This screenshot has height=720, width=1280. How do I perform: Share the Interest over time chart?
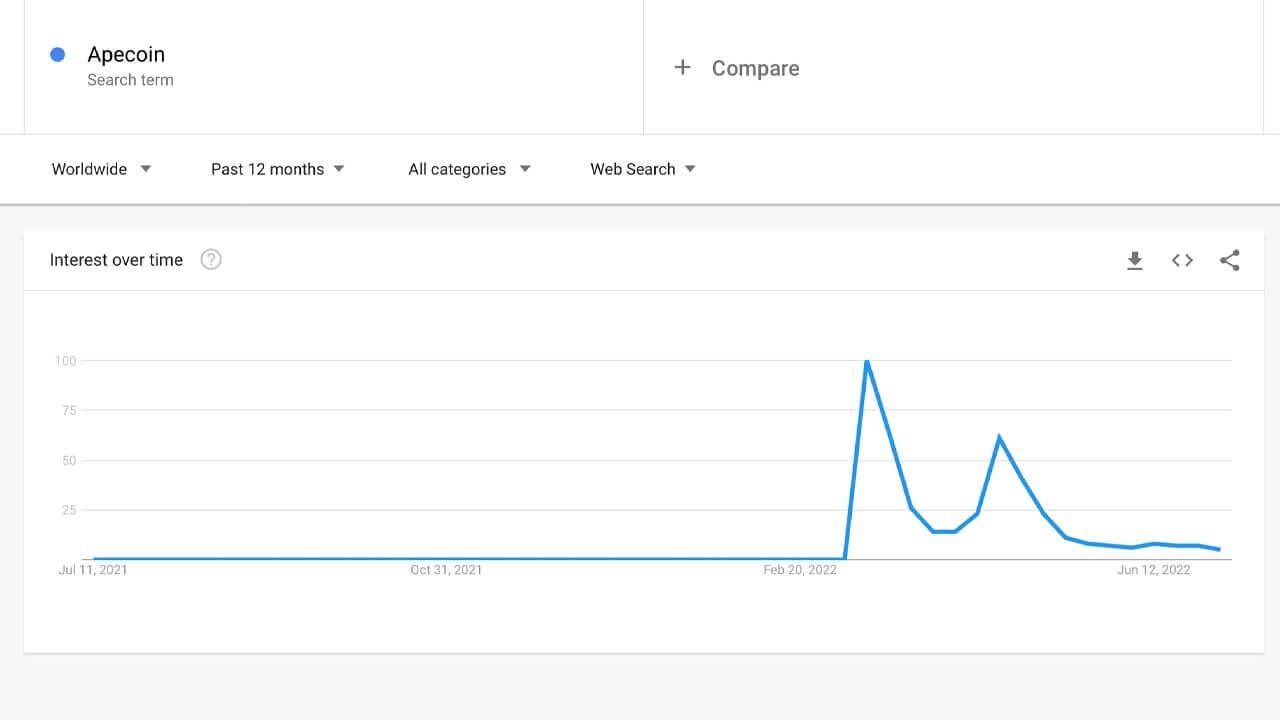(x=1230, y=261)
